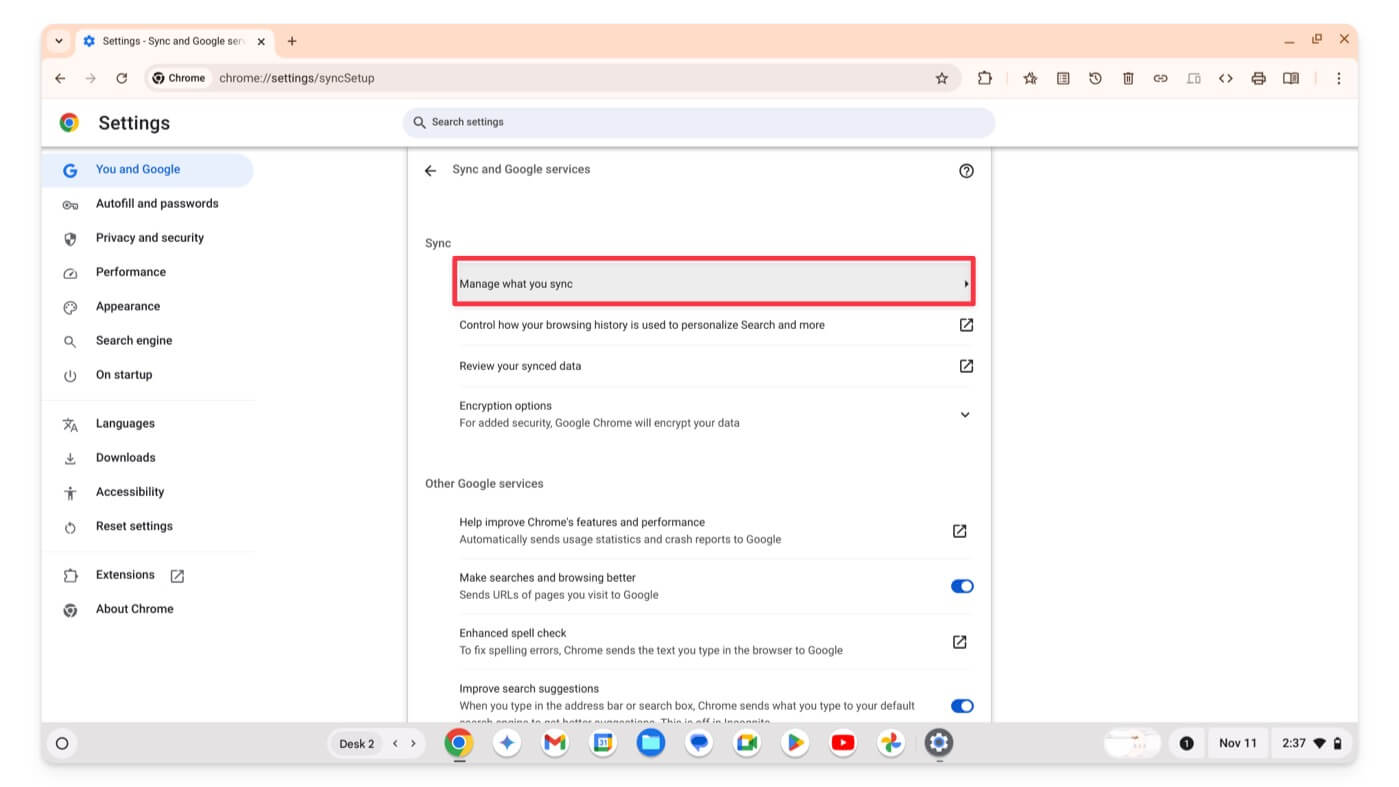Toggle Make searches and browsing better
1399x787 pixels.
tap(962, 586)
